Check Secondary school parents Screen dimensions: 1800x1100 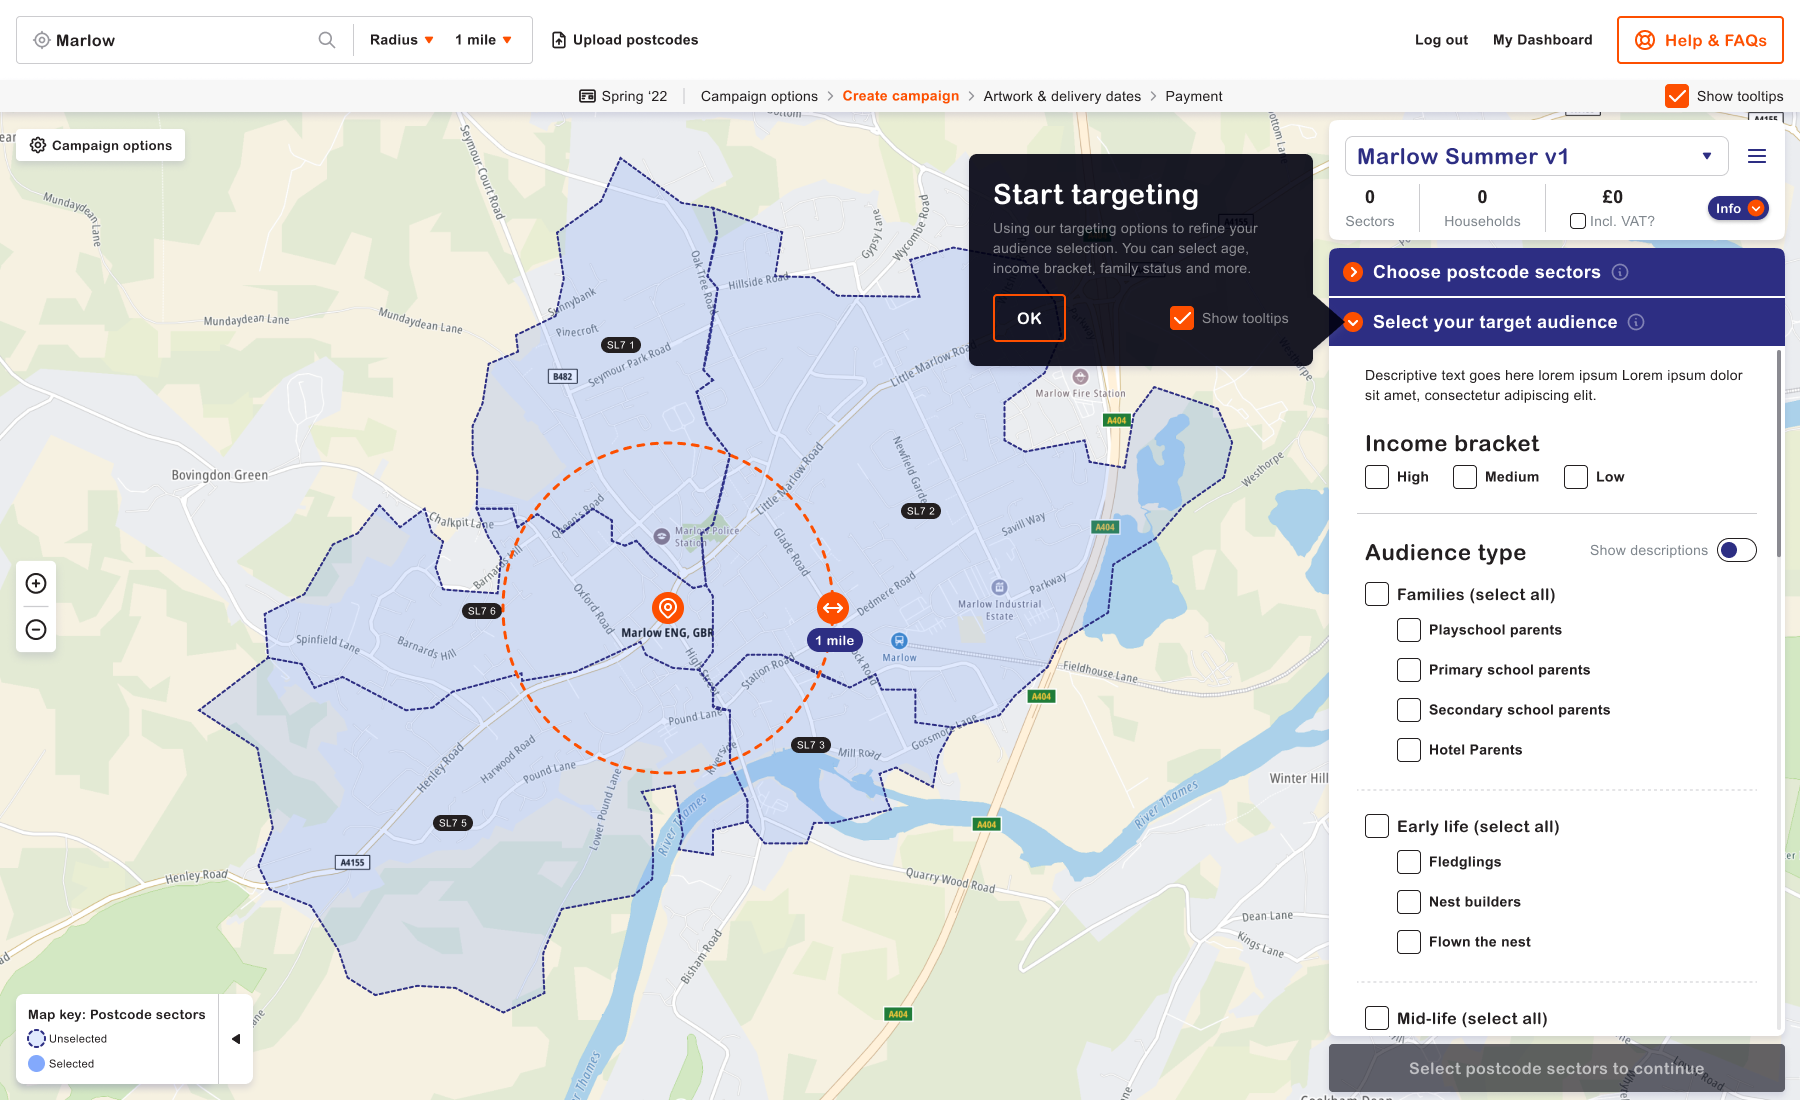pyautogui.click(x=1409, y=710)
